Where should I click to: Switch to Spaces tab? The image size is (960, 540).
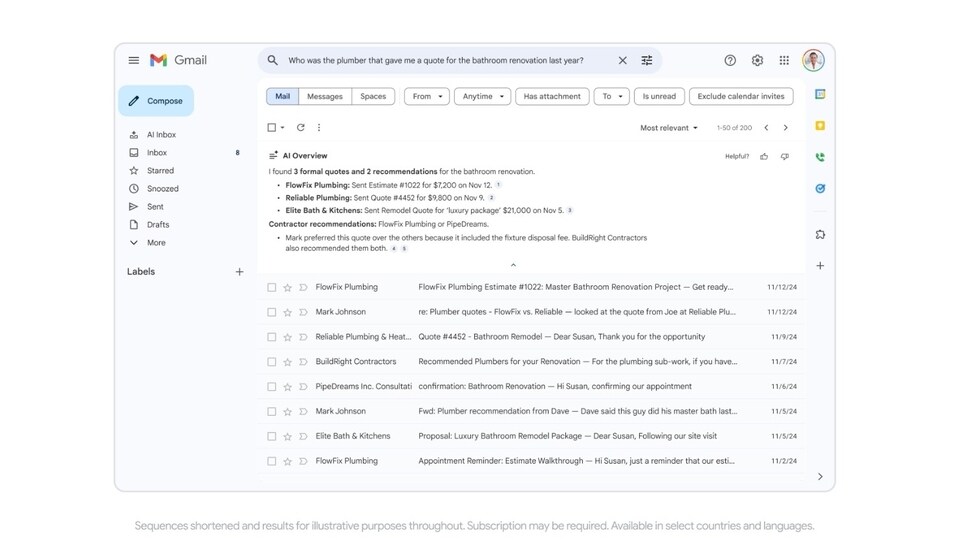(373, 96)
